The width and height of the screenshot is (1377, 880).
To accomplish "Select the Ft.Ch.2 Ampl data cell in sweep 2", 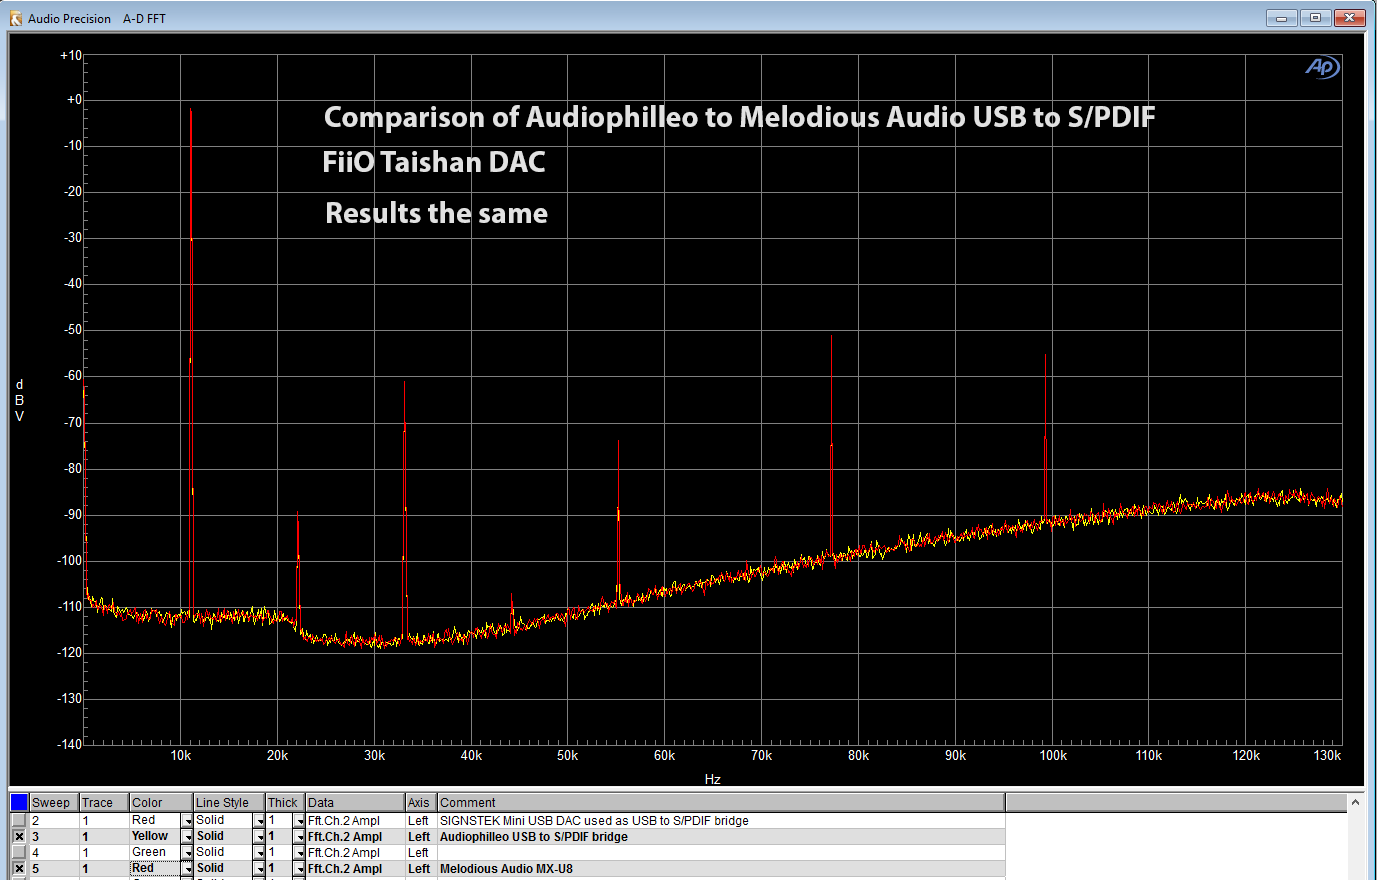I will 355,820.
